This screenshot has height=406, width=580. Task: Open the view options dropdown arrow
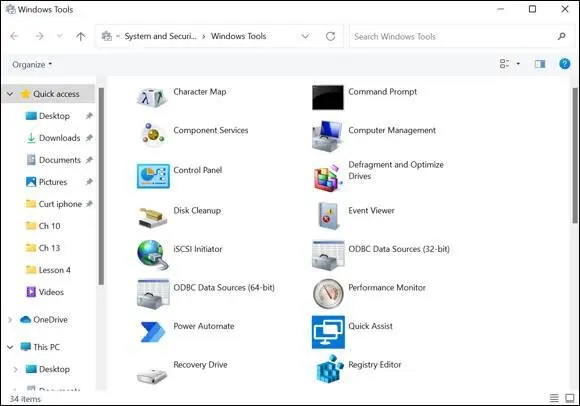(x=518, y=64)
